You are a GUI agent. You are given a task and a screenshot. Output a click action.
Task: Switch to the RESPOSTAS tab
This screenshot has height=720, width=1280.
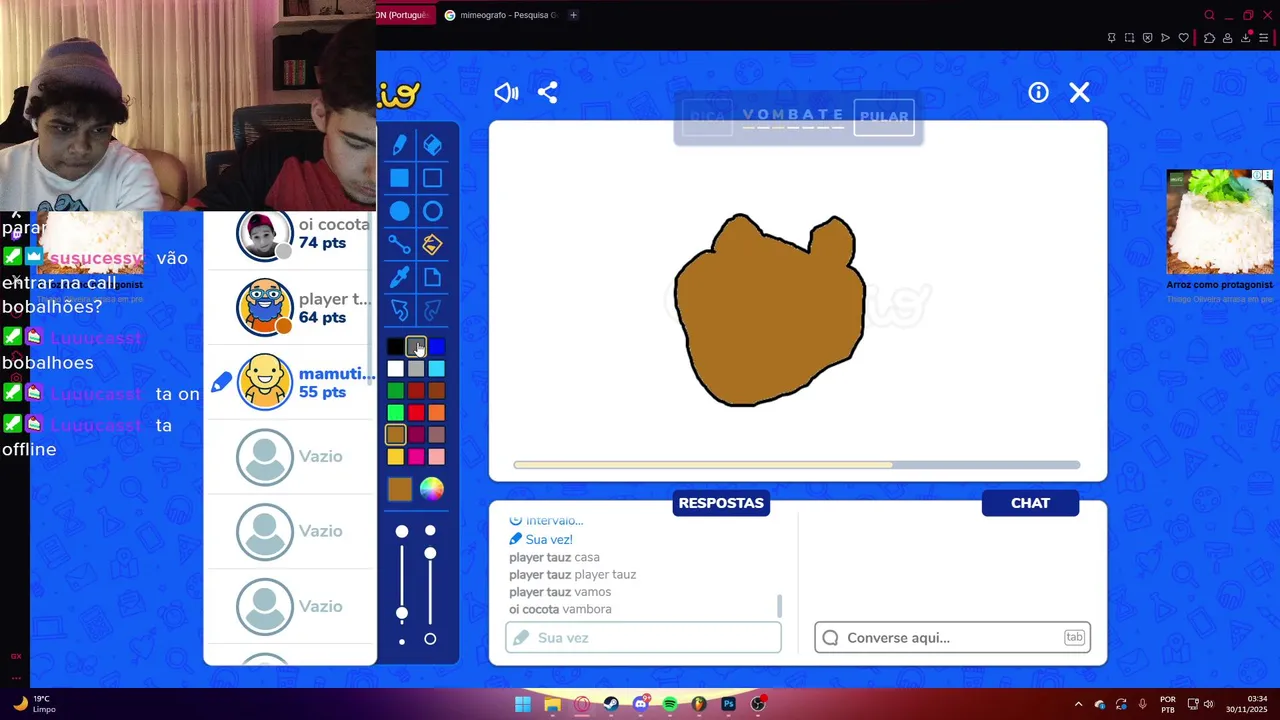(721, 503)
